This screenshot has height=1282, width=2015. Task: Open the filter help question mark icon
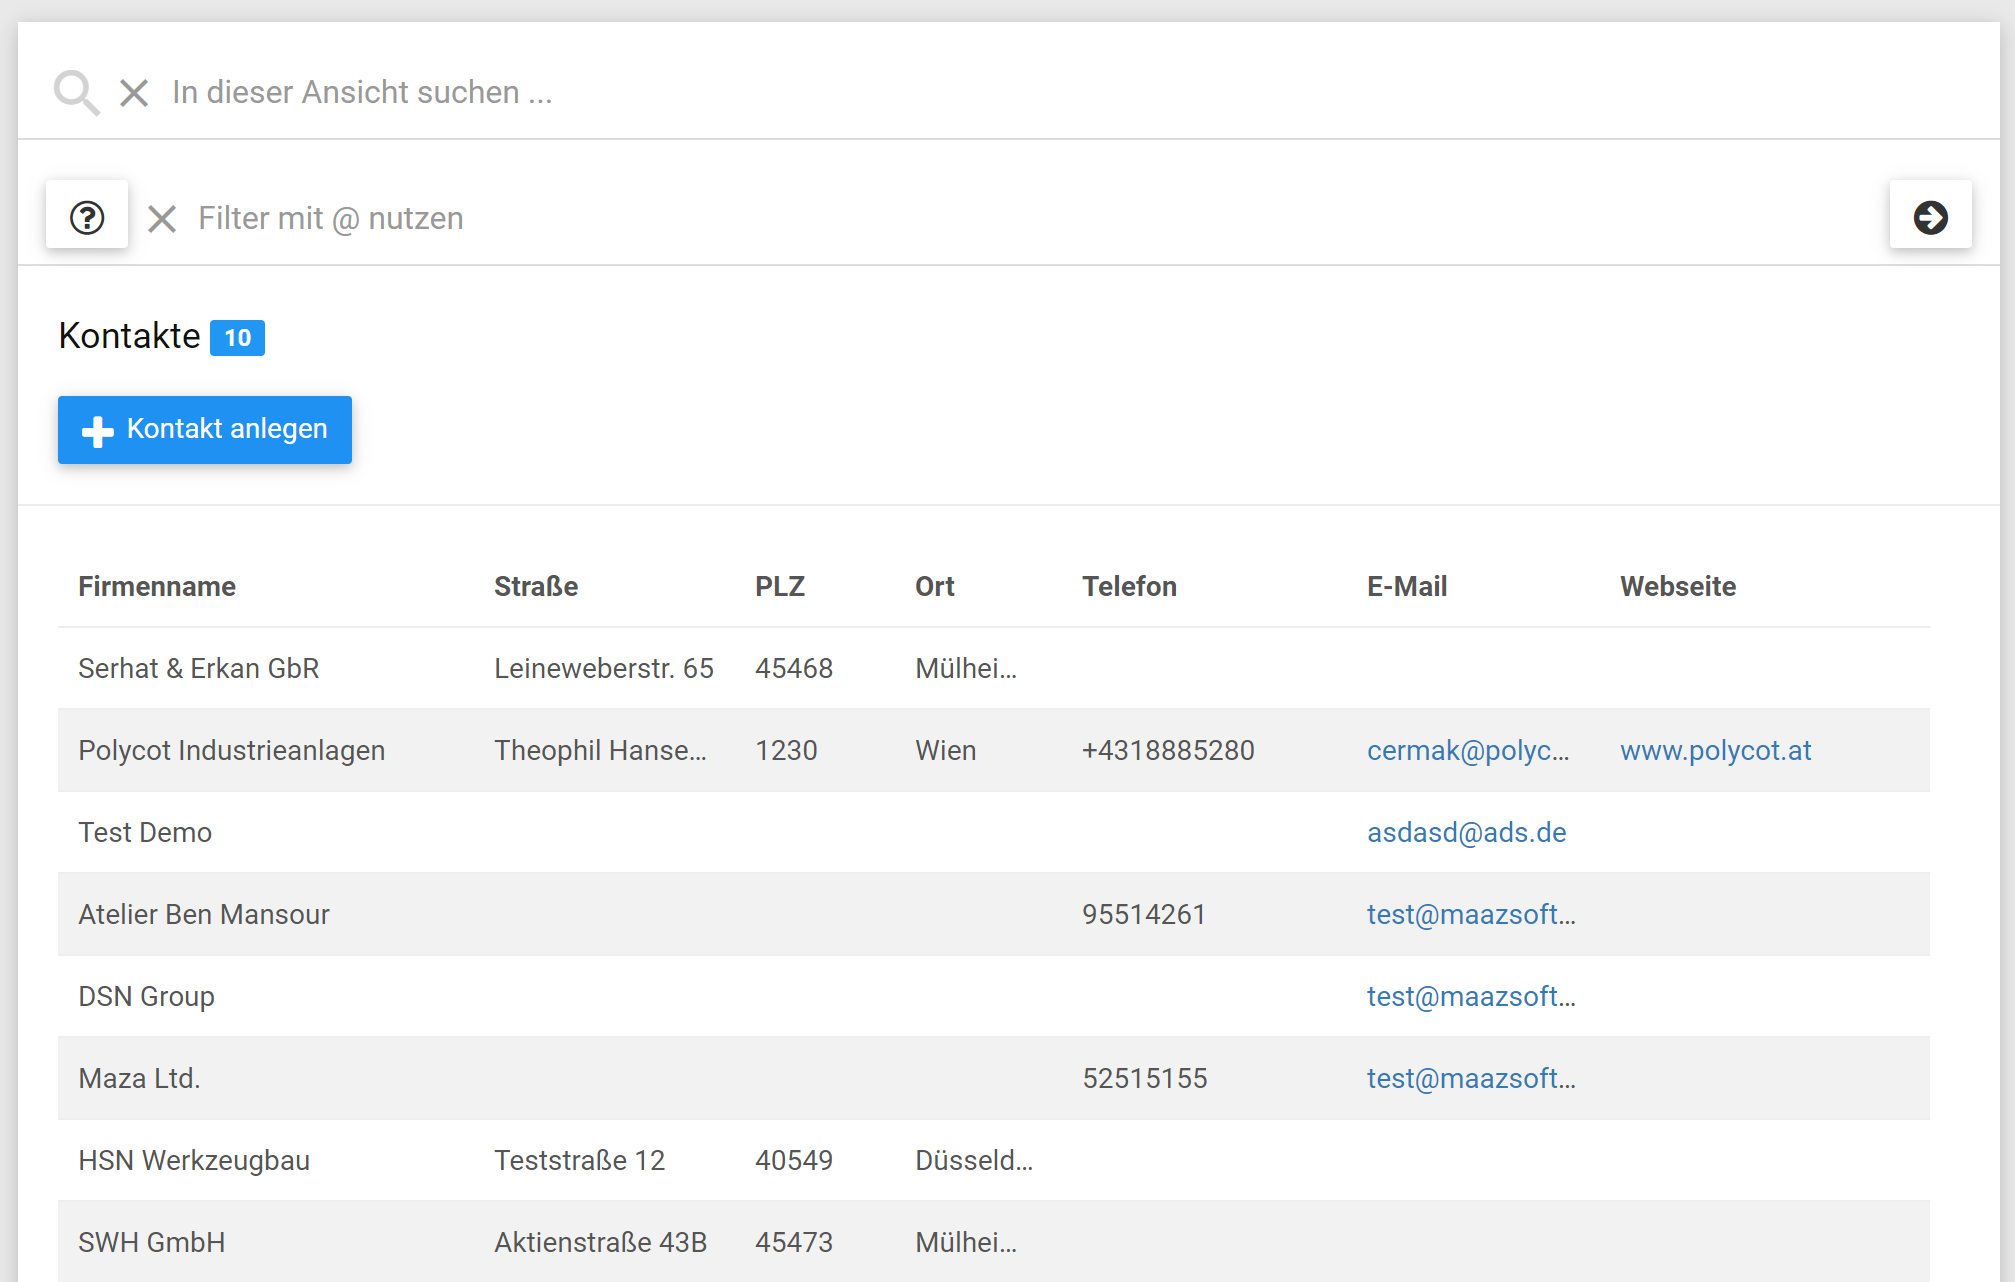pos(87,217)
